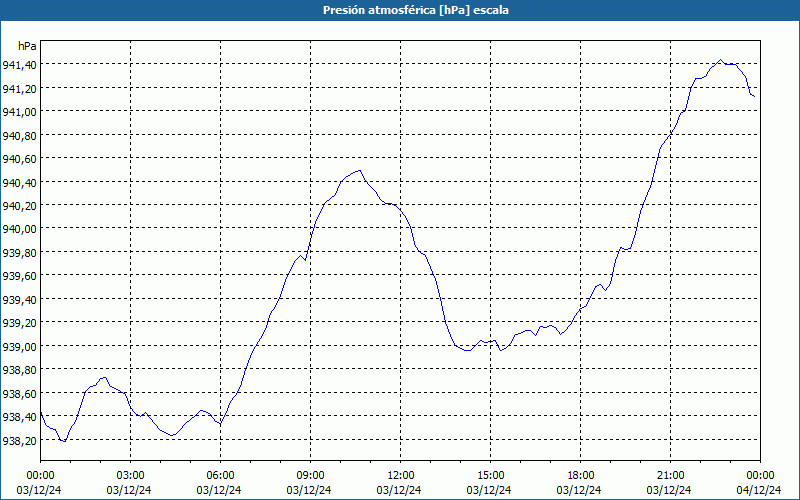
Task: Pick the 940,40 pressure scale label
Action: coord(19,182)
